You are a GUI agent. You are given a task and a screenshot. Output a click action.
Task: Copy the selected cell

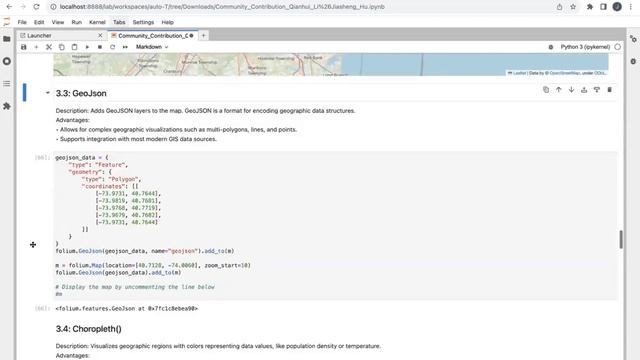point(62,47)
